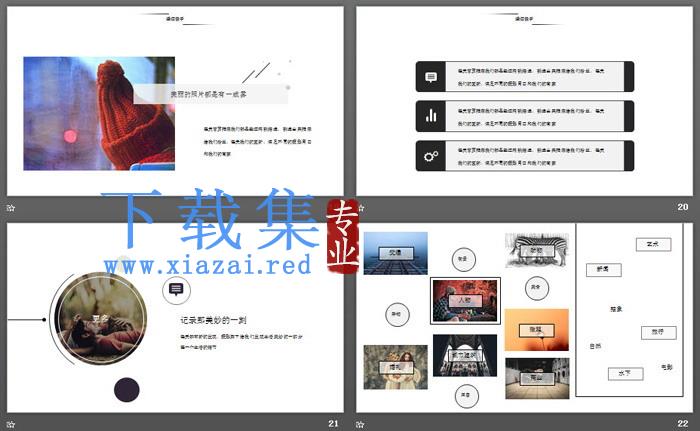Click the slide number 20 label
Screen dimensions: 700x431
click(x=683, y=207)
